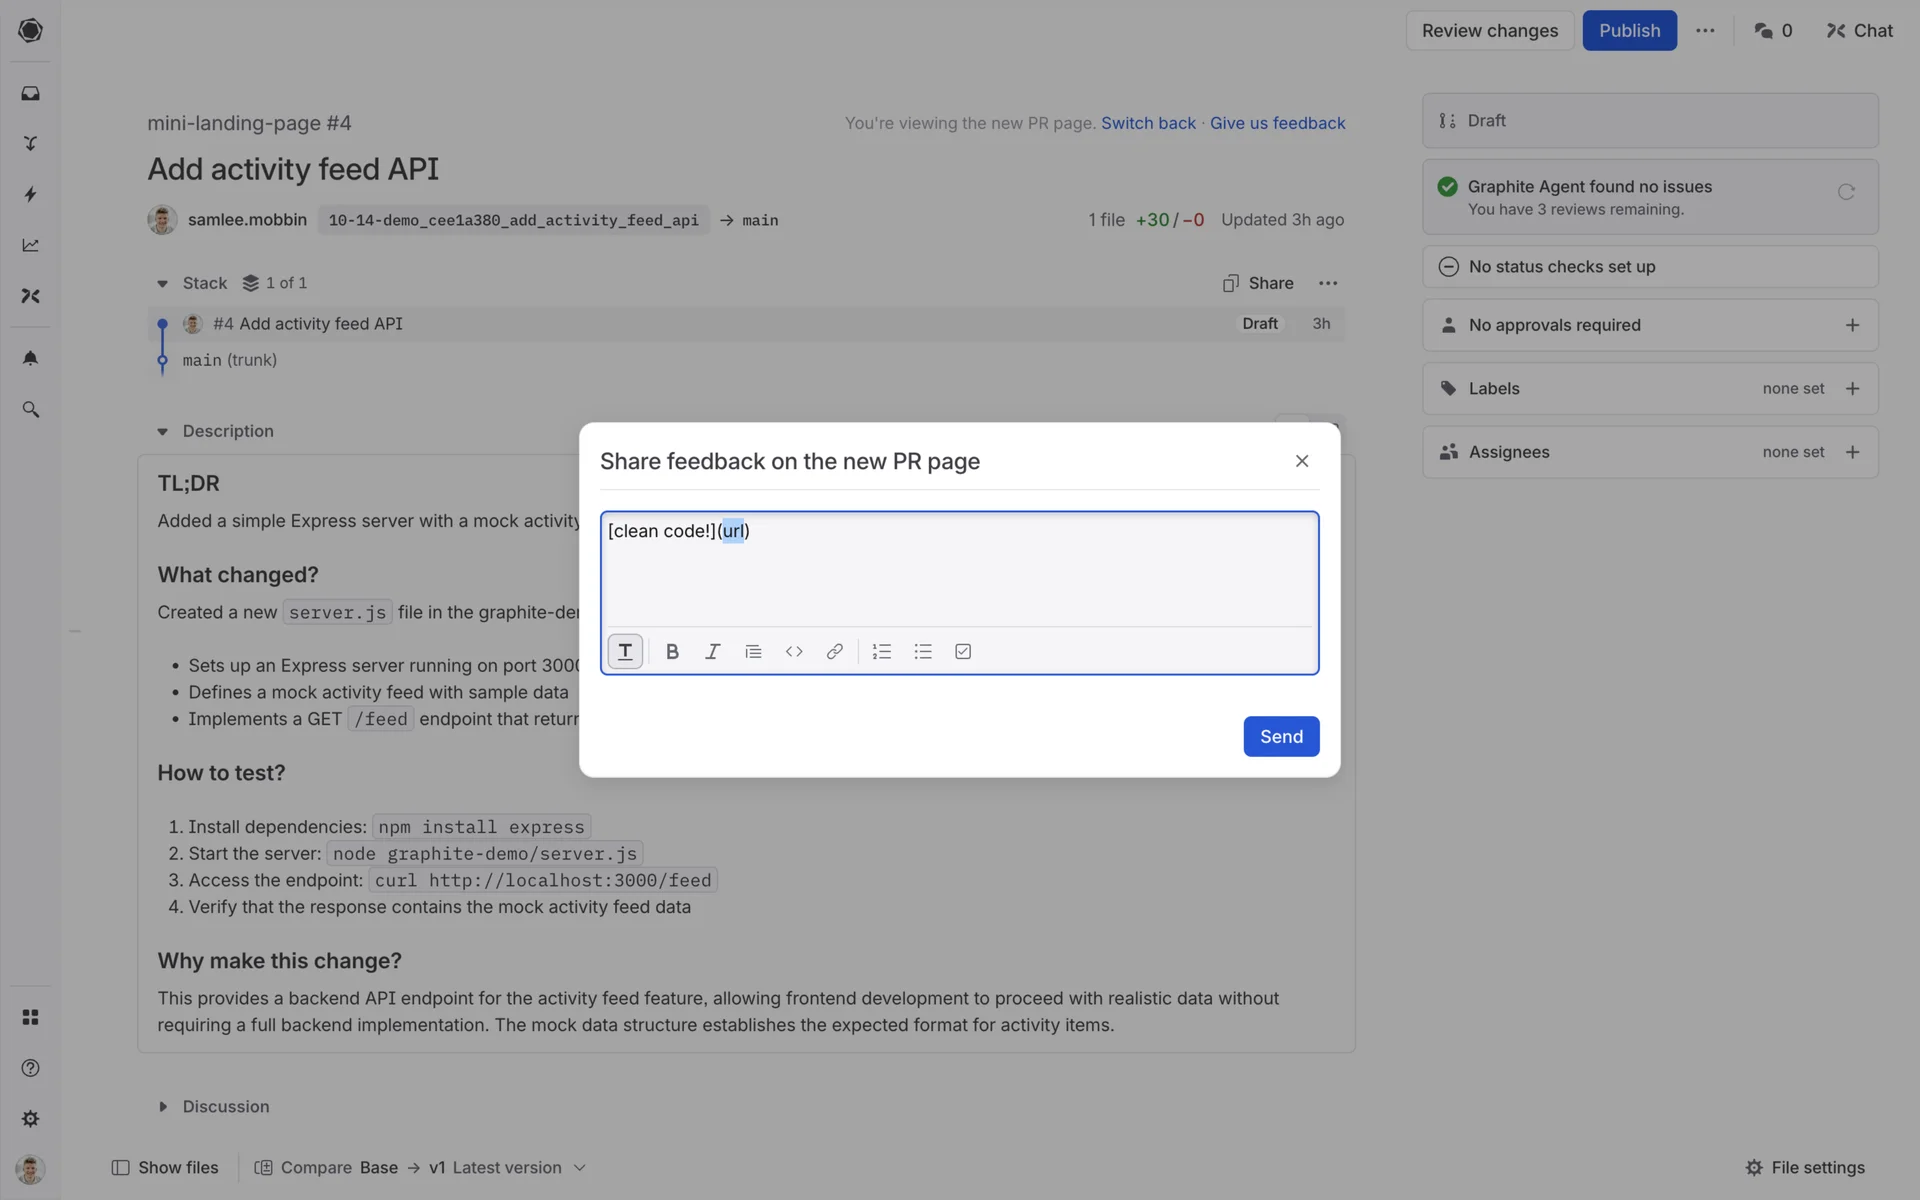
Task: Expand the Discussion section
Action: (163, 1106)
